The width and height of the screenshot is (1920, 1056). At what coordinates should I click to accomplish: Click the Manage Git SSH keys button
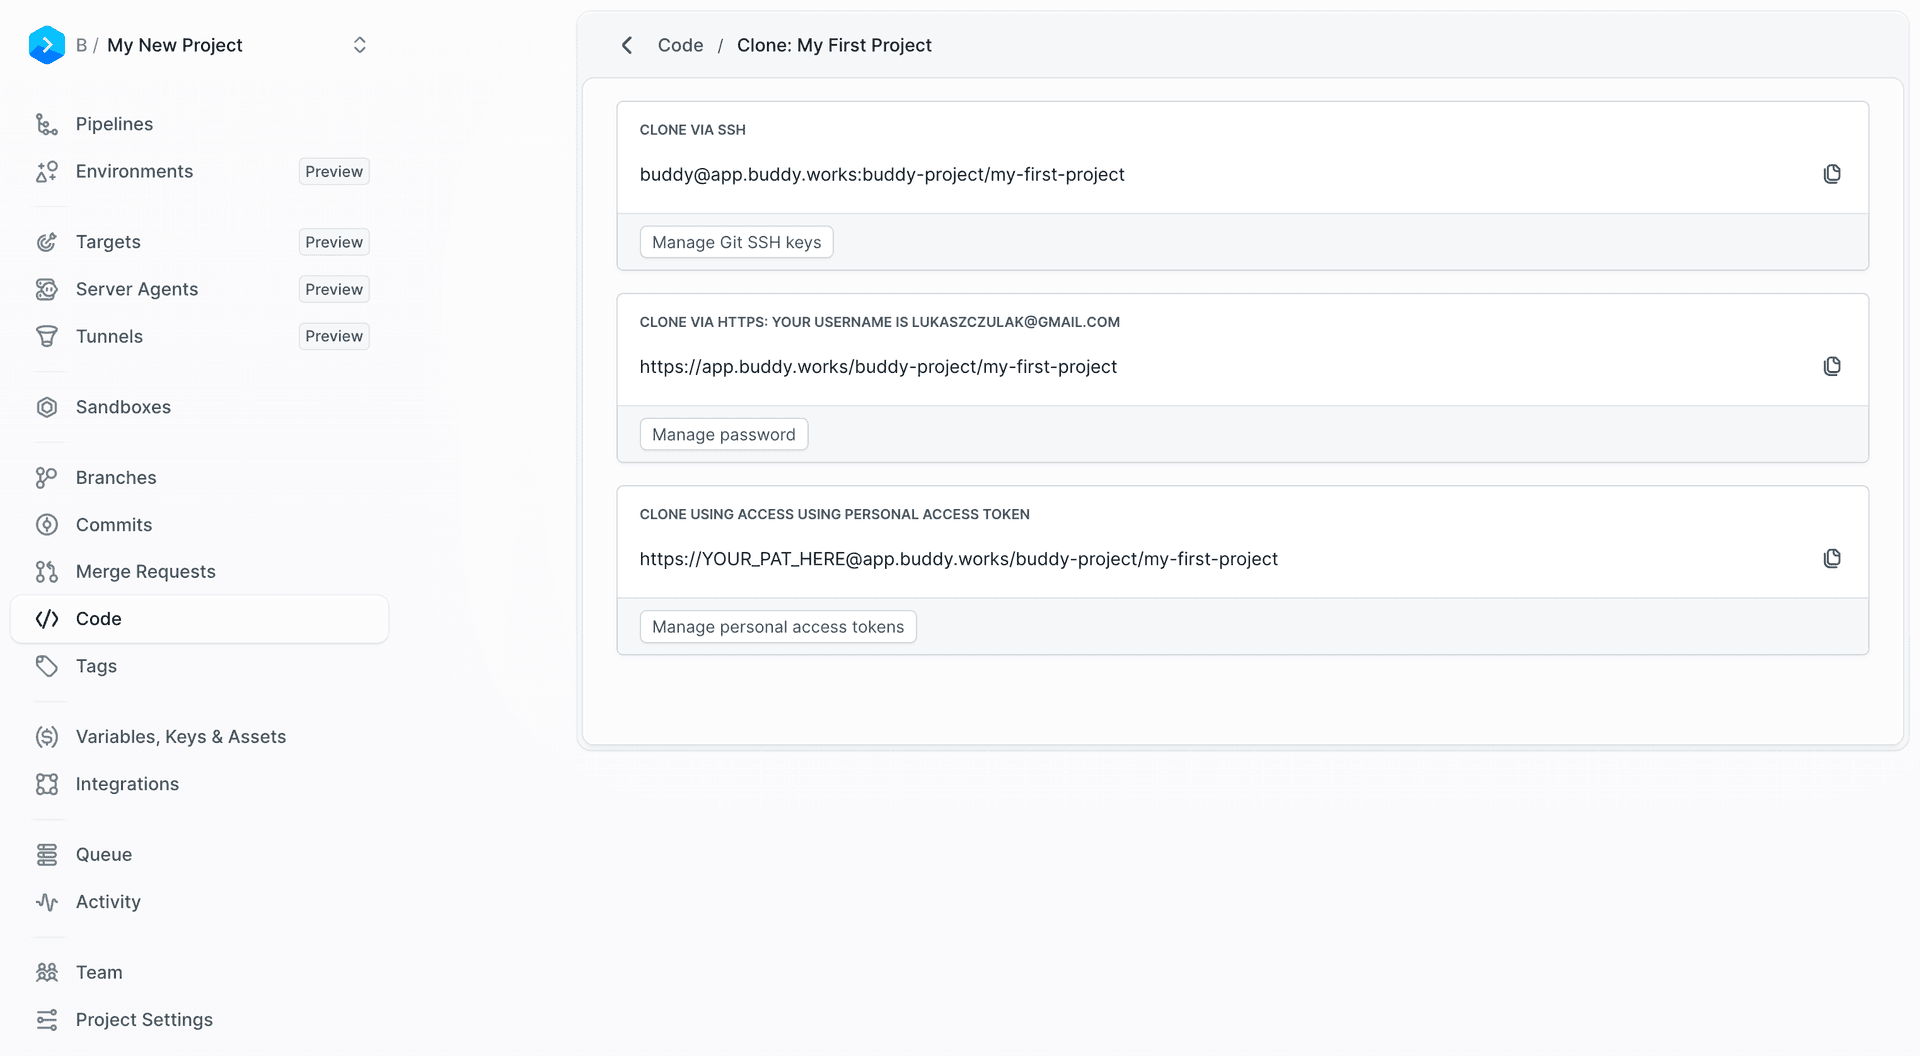pyautogui.click(x=736, y=241)
